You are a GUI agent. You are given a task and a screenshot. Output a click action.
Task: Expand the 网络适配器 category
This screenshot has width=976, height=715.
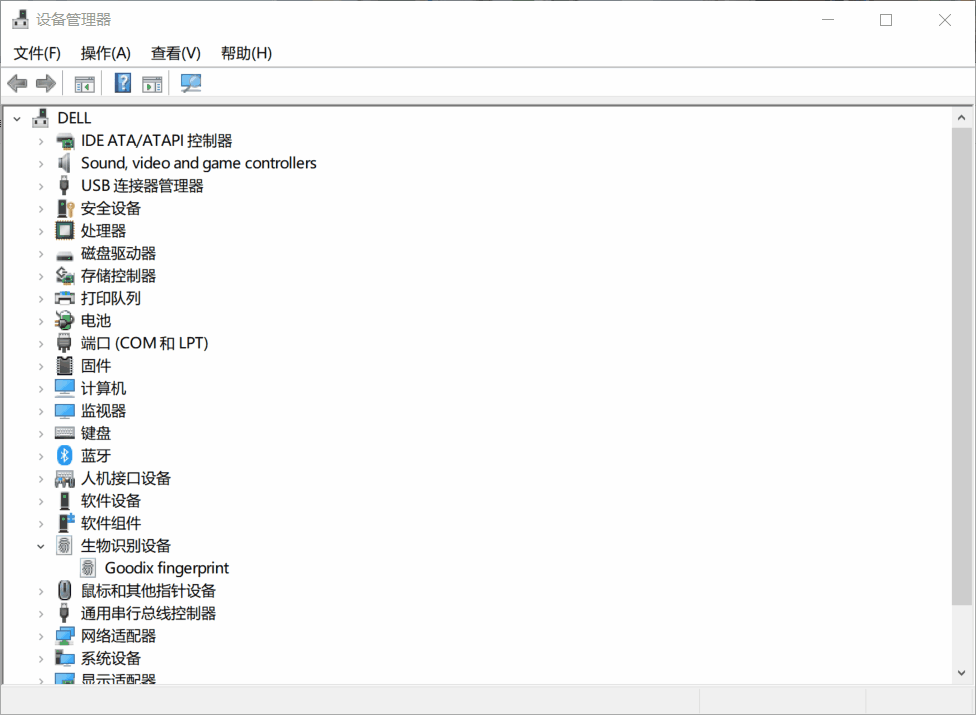click(x=41, y=636)
